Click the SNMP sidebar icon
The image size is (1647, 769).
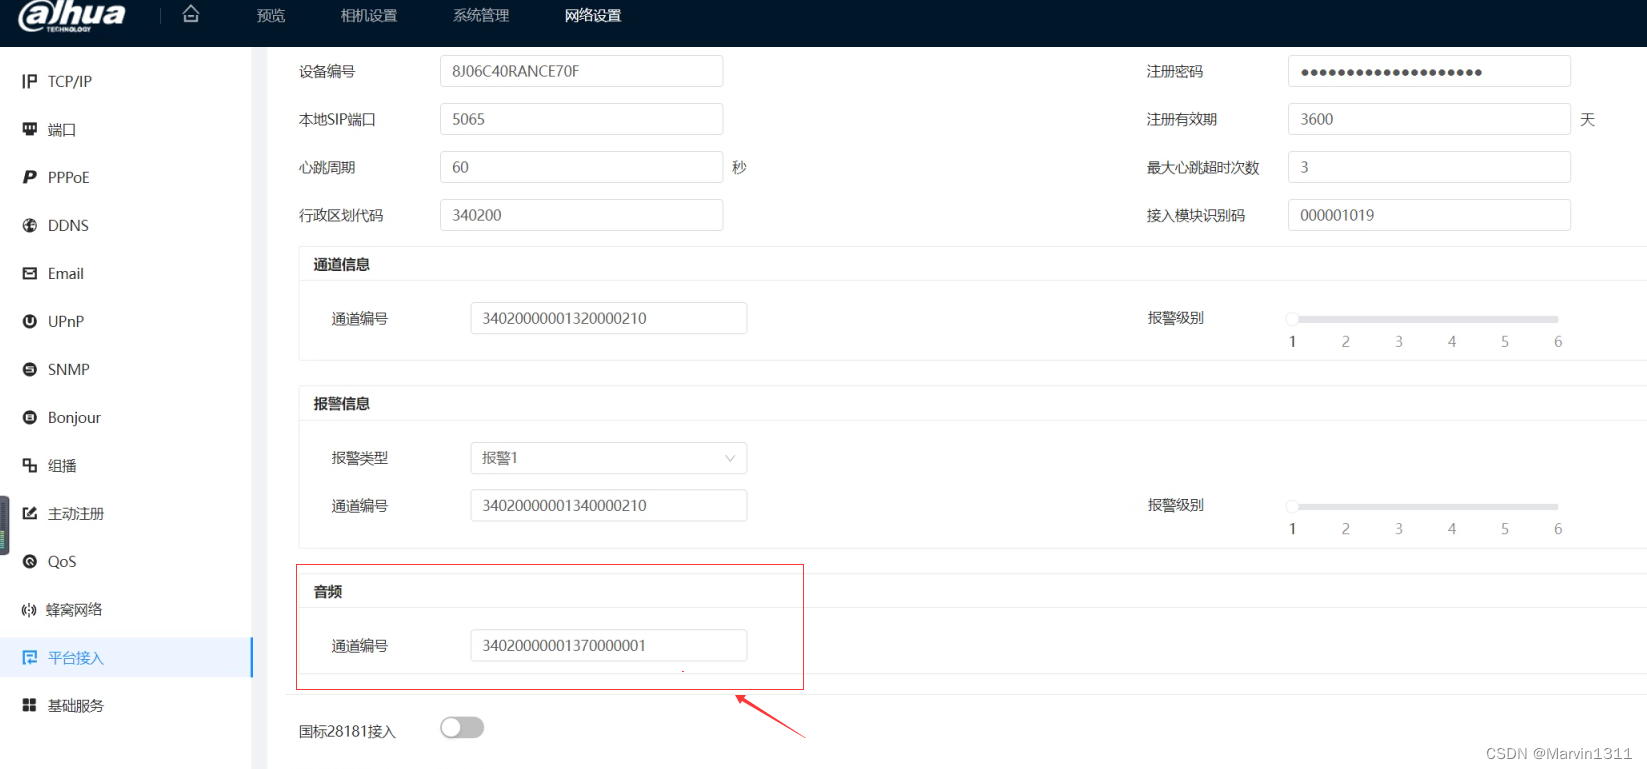[30, 369]
